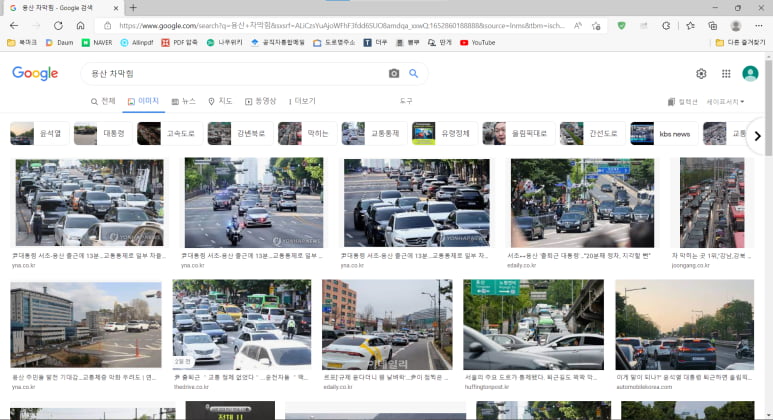Open the joongang.co.kr traffic thumbnail

[712, 203]
